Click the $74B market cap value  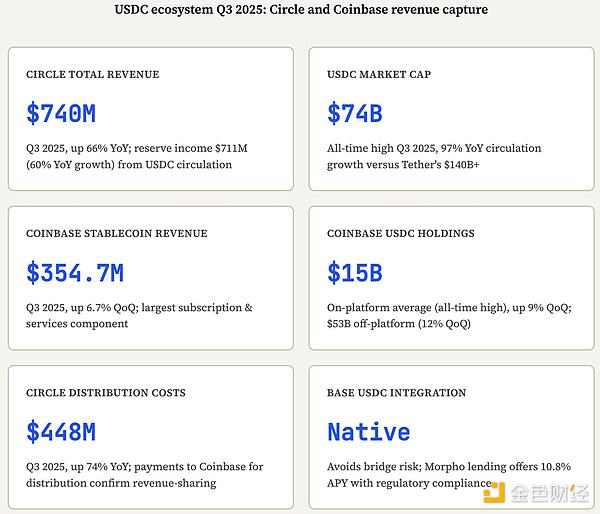(355, 114)
